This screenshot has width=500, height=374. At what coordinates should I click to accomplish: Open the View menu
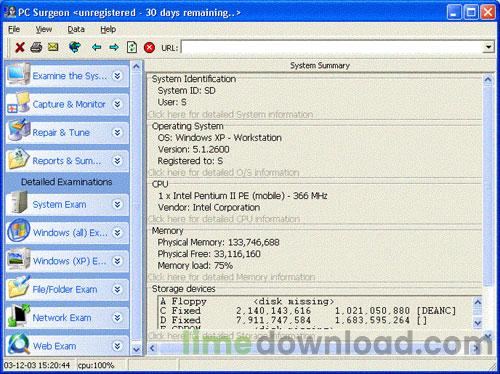(44, 29)
